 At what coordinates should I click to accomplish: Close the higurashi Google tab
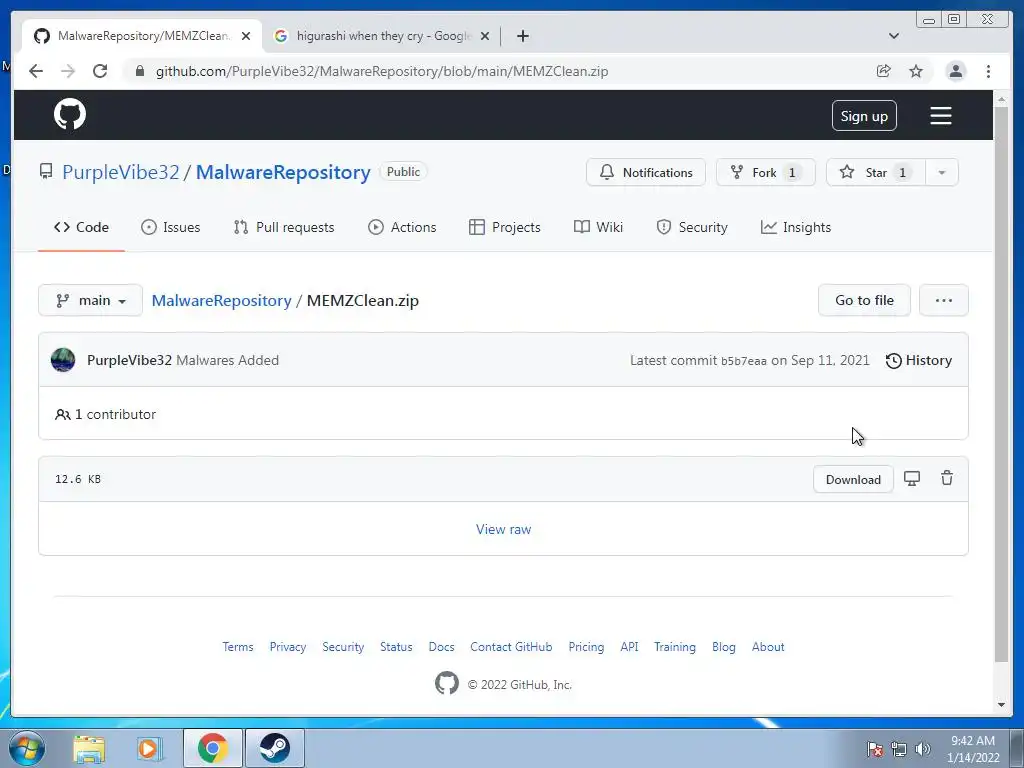485,36
